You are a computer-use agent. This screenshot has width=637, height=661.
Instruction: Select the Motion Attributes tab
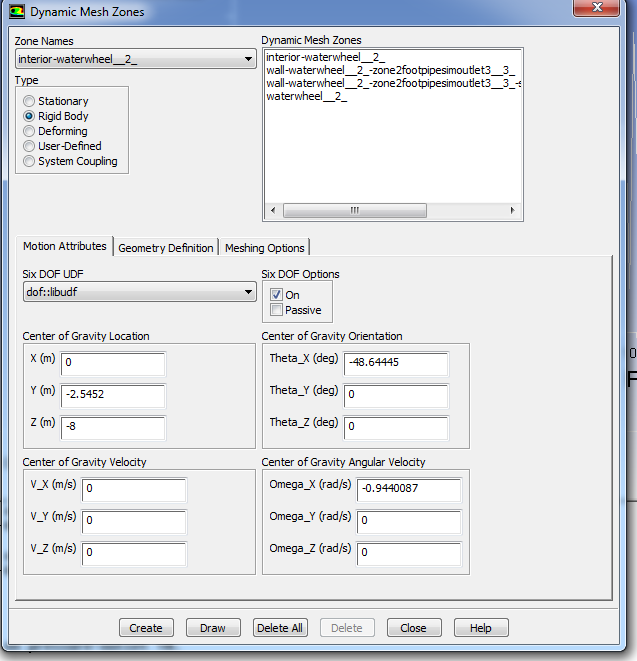tap(65, 247)
